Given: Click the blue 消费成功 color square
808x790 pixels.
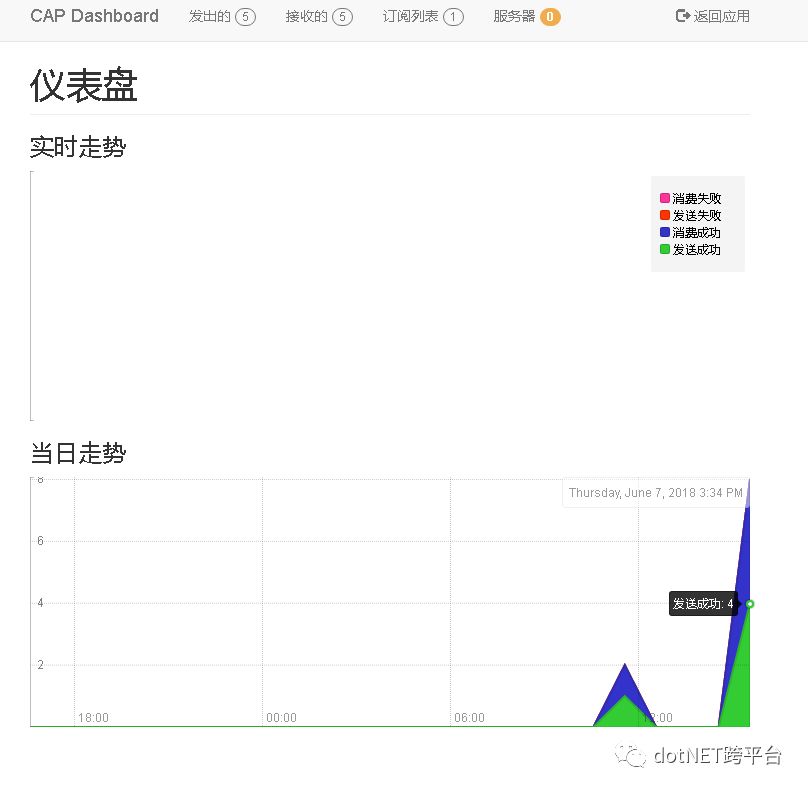Looking at the screenshot, I should tap(663, 232).
